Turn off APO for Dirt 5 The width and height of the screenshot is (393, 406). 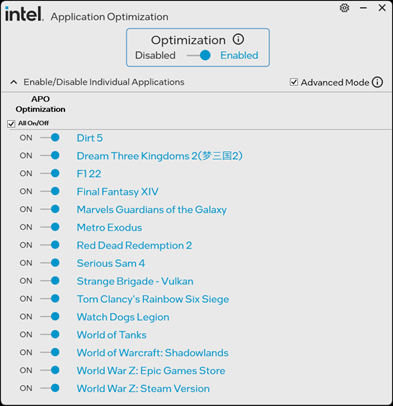pyautogui.click(x=50, y=137)
